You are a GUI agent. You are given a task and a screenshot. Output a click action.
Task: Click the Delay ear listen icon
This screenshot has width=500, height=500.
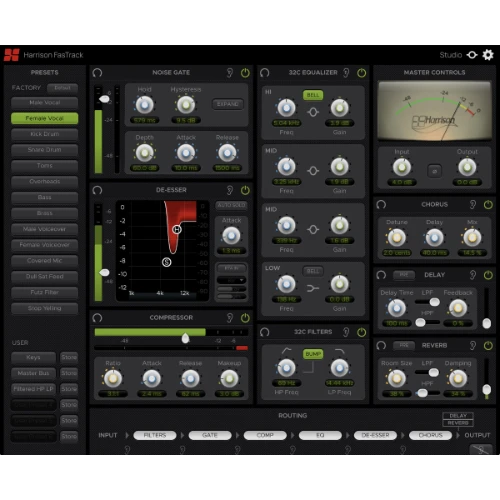click(x=473, y=275)
